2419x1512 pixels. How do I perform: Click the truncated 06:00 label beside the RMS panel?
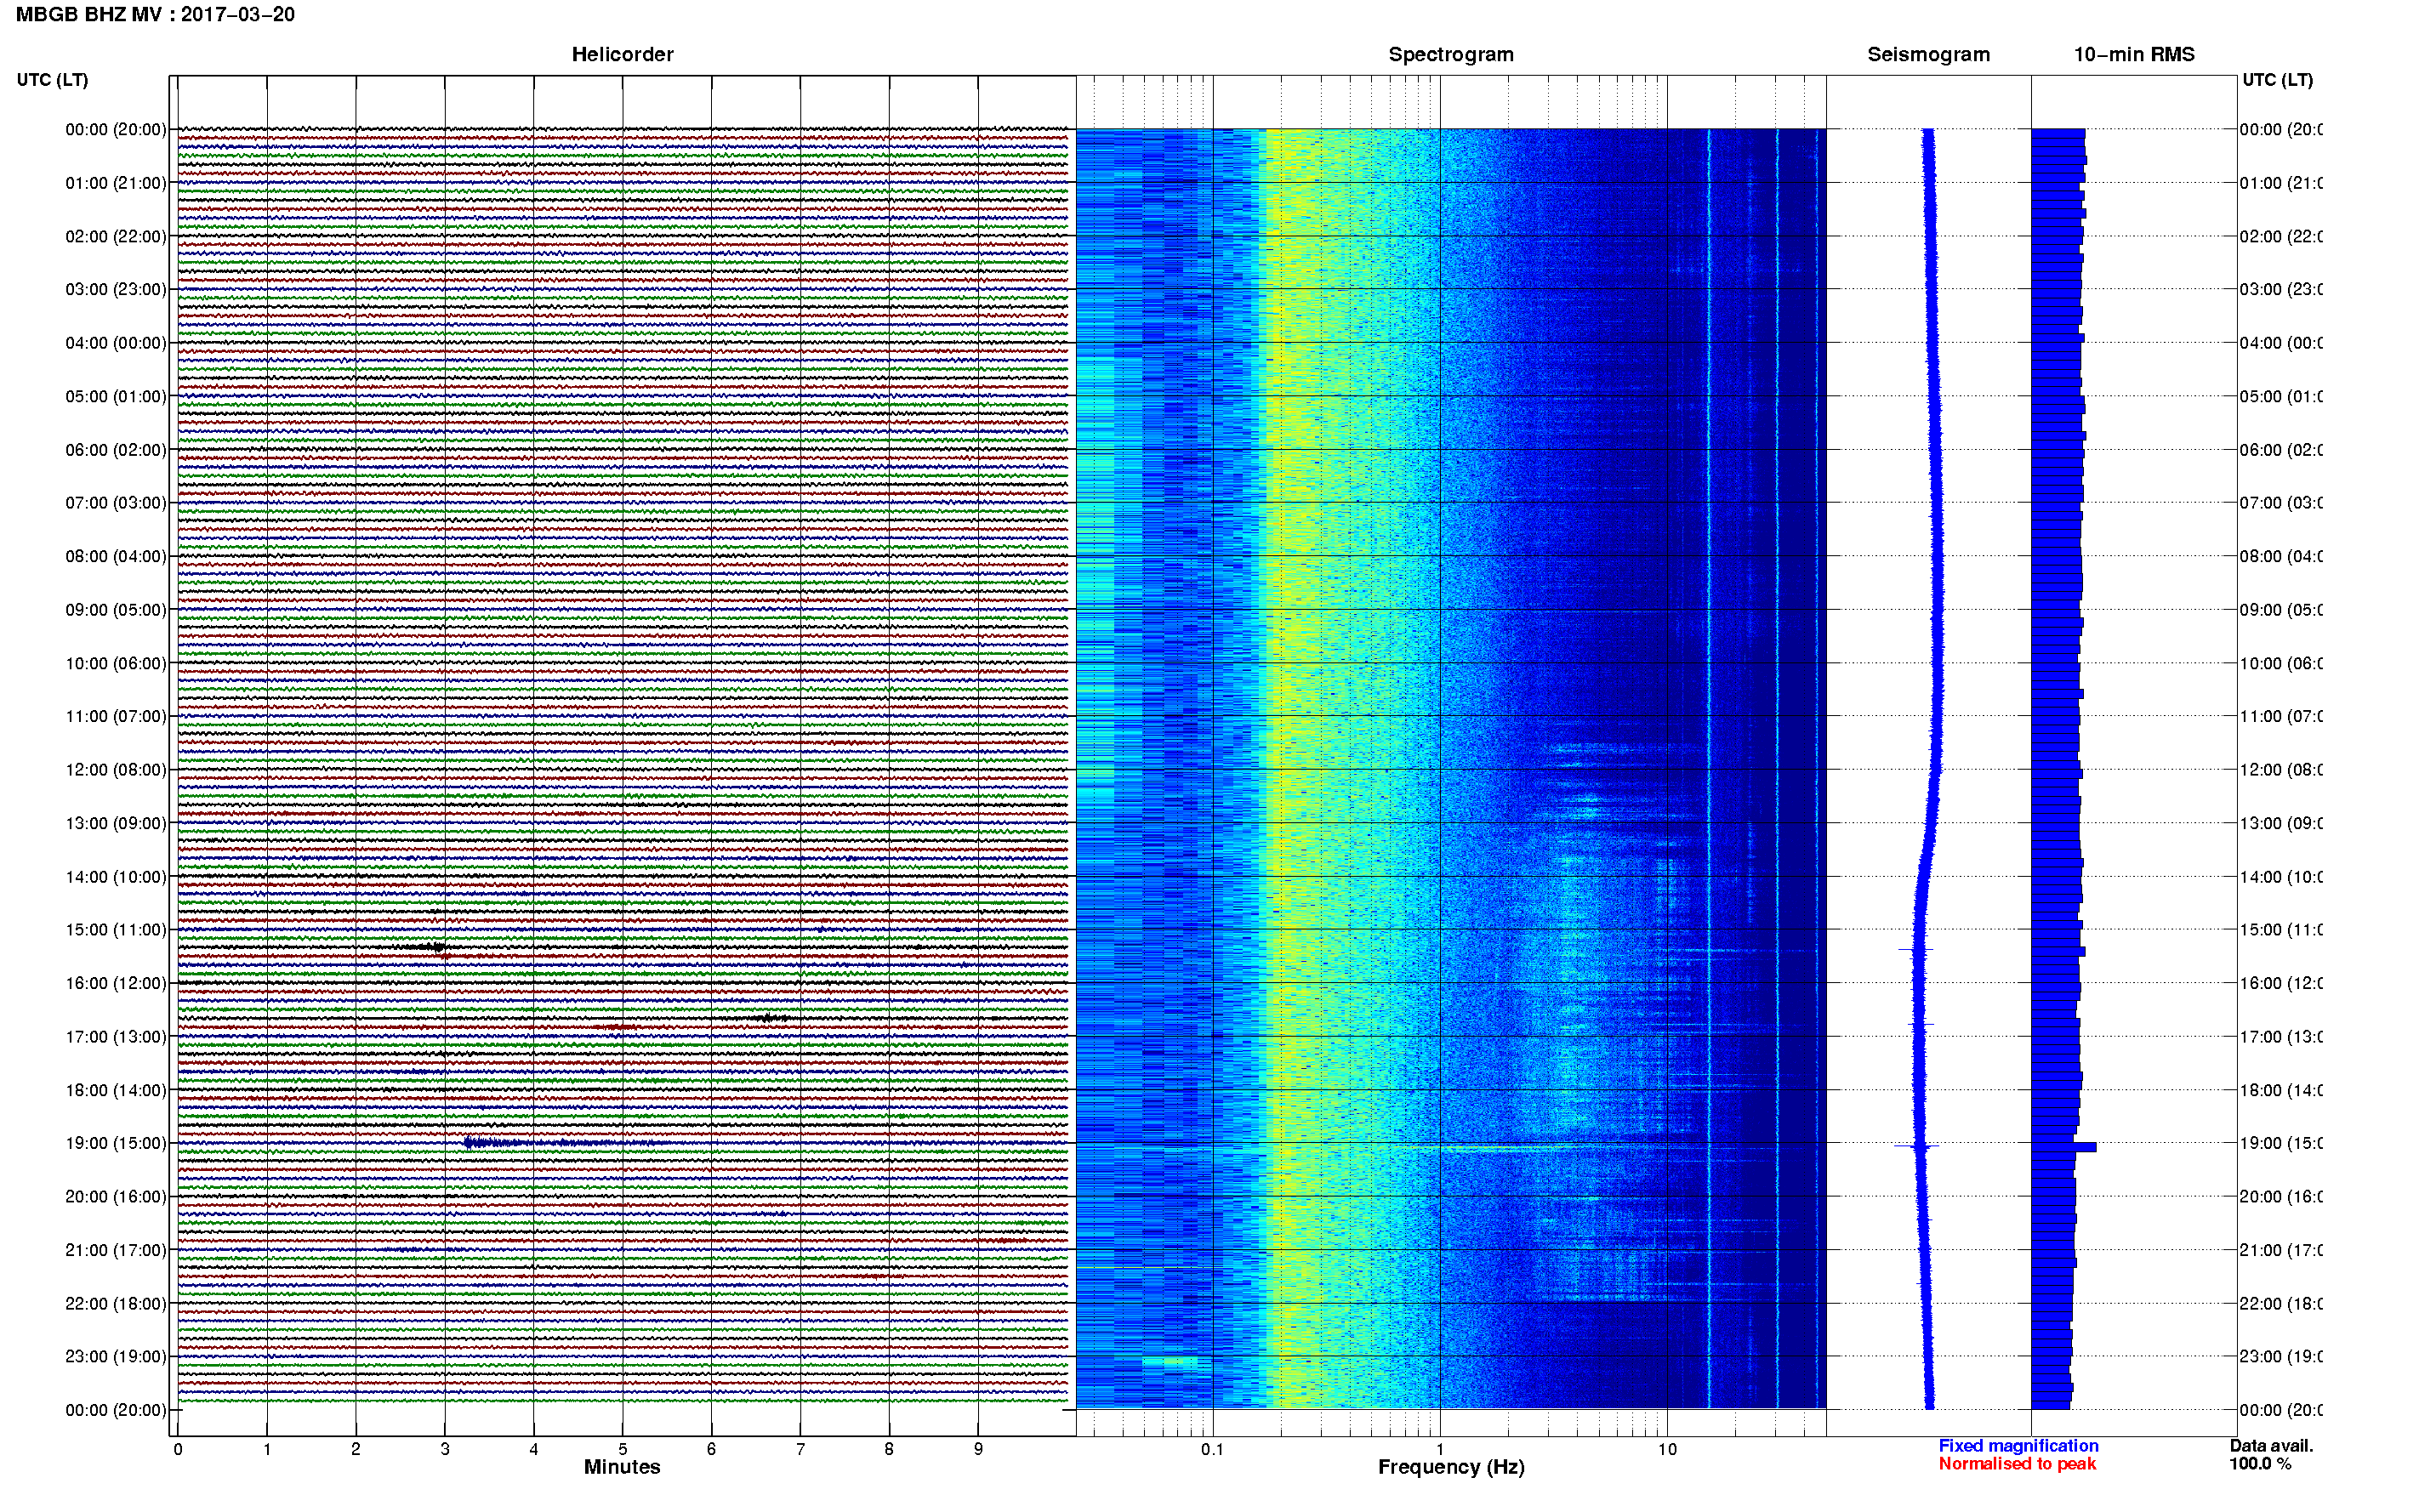point(2282,450)
